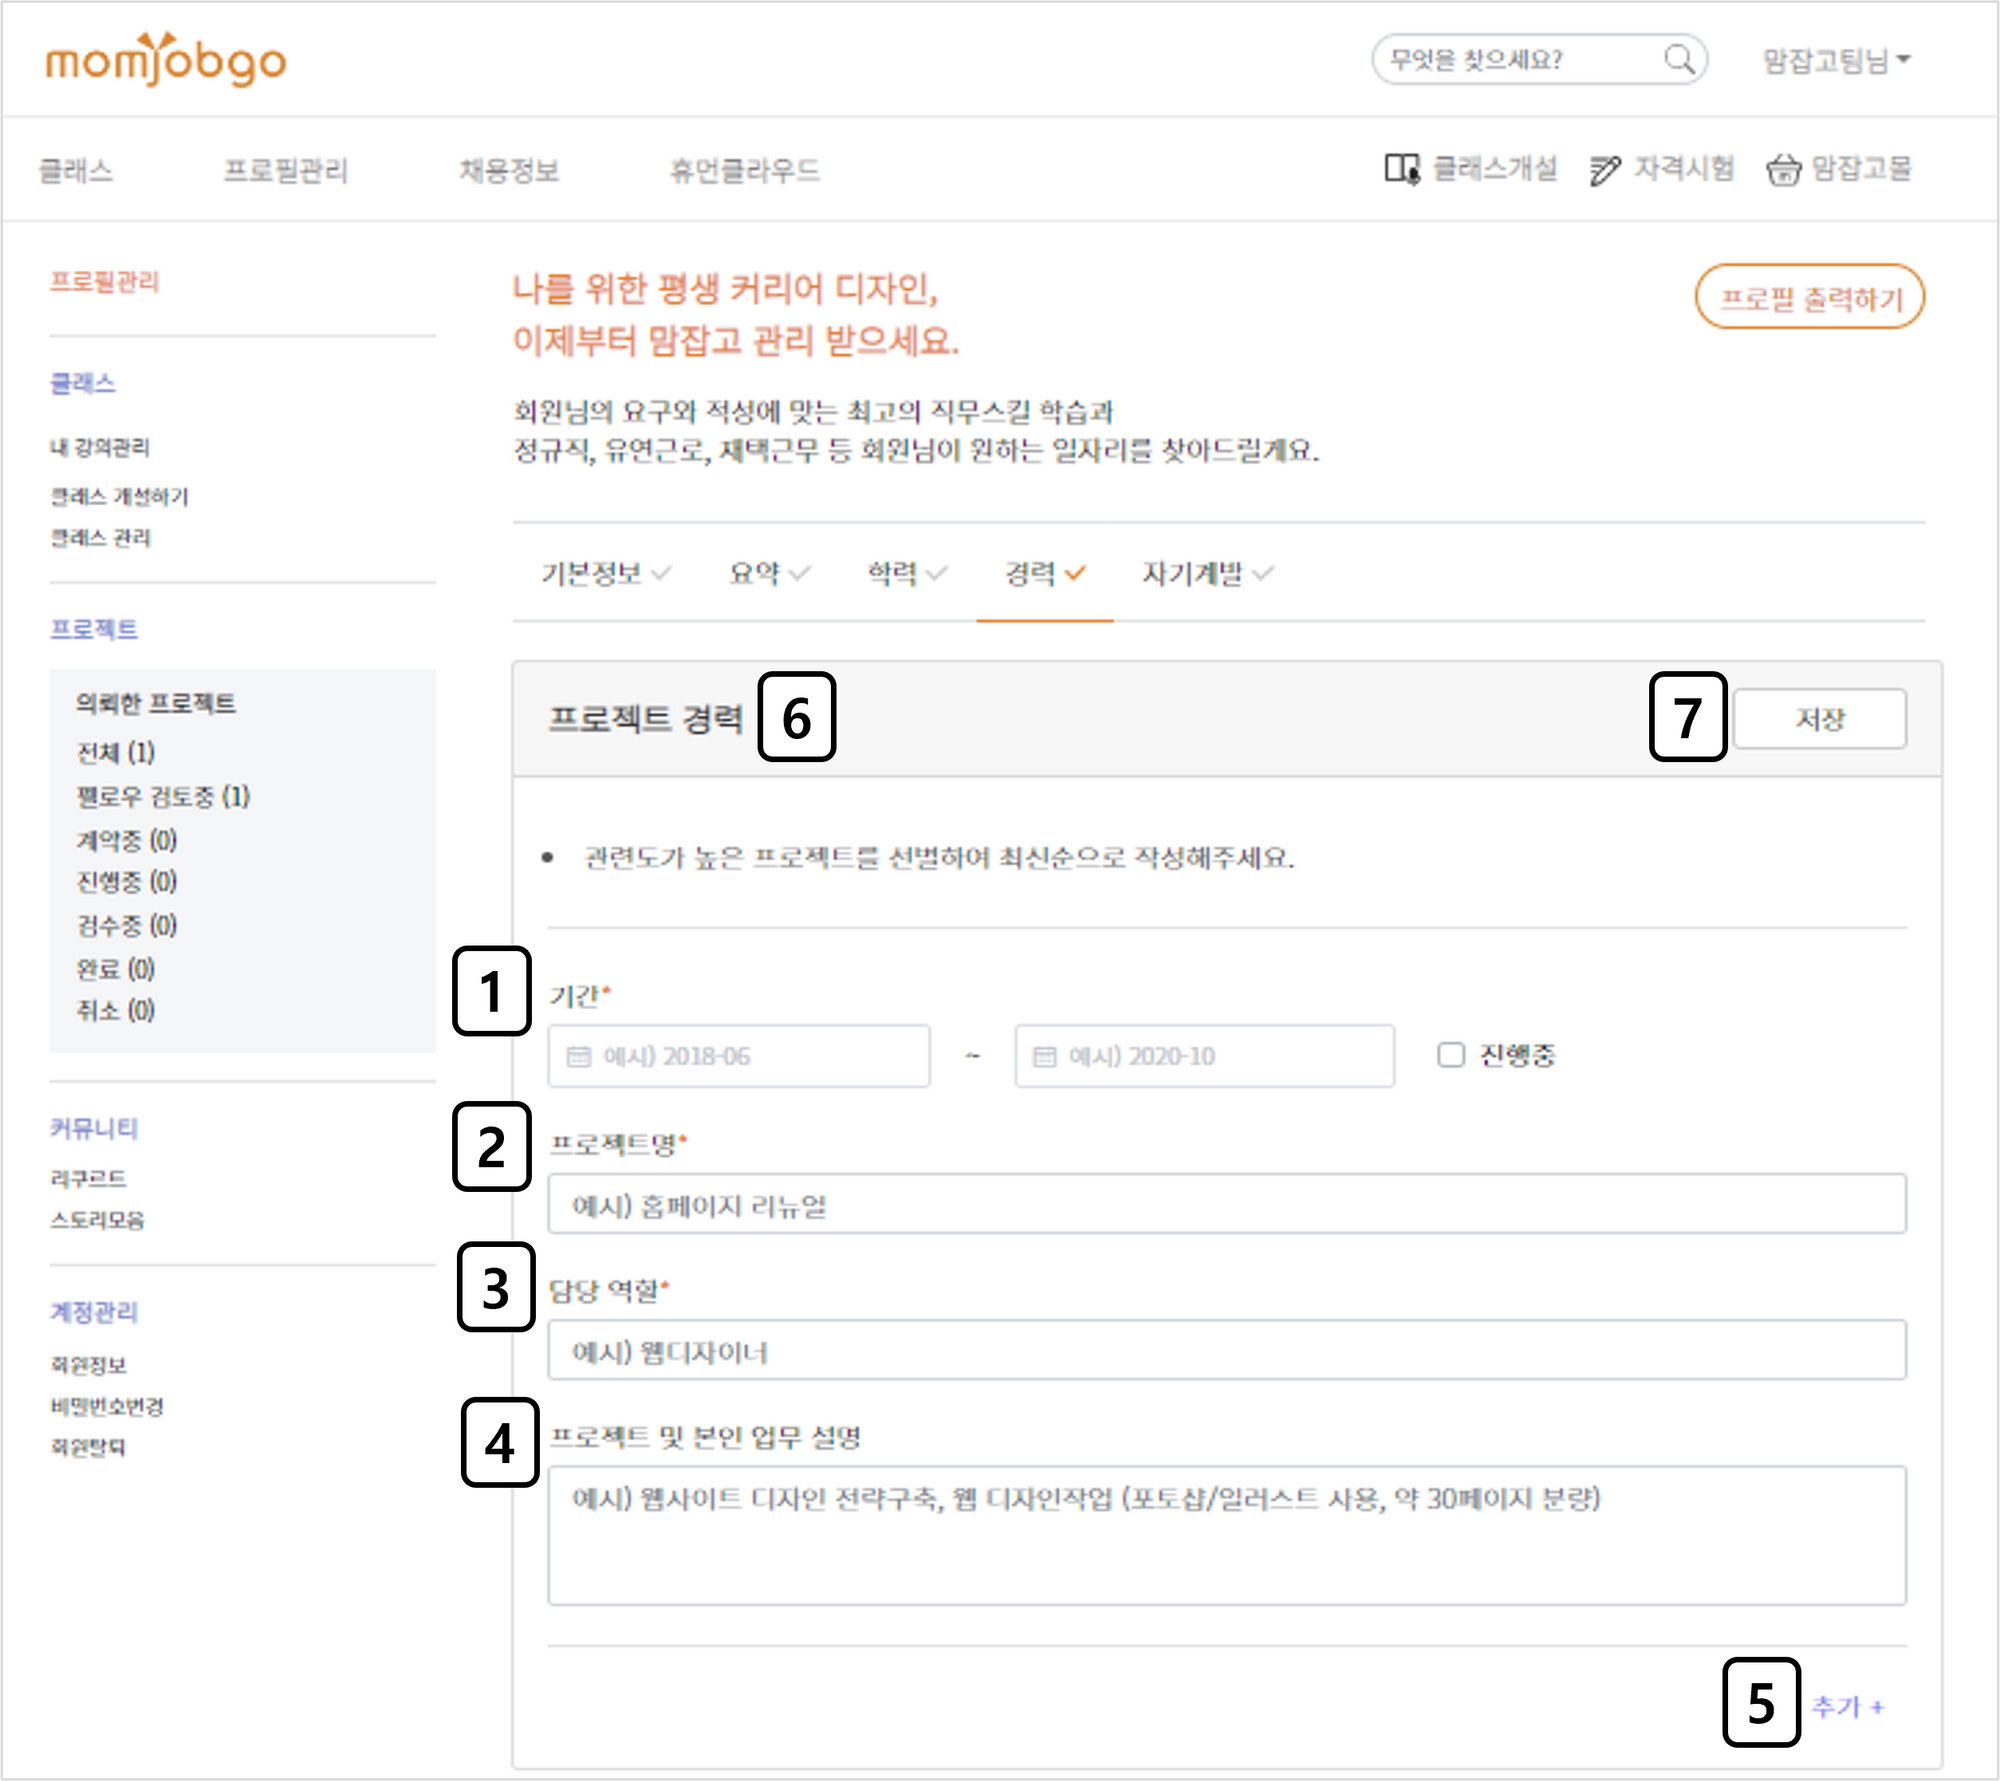Viewport: 2000px width, 1781px height.
Task: Click the end date calendar icon
Action: click(1044, 1057)
